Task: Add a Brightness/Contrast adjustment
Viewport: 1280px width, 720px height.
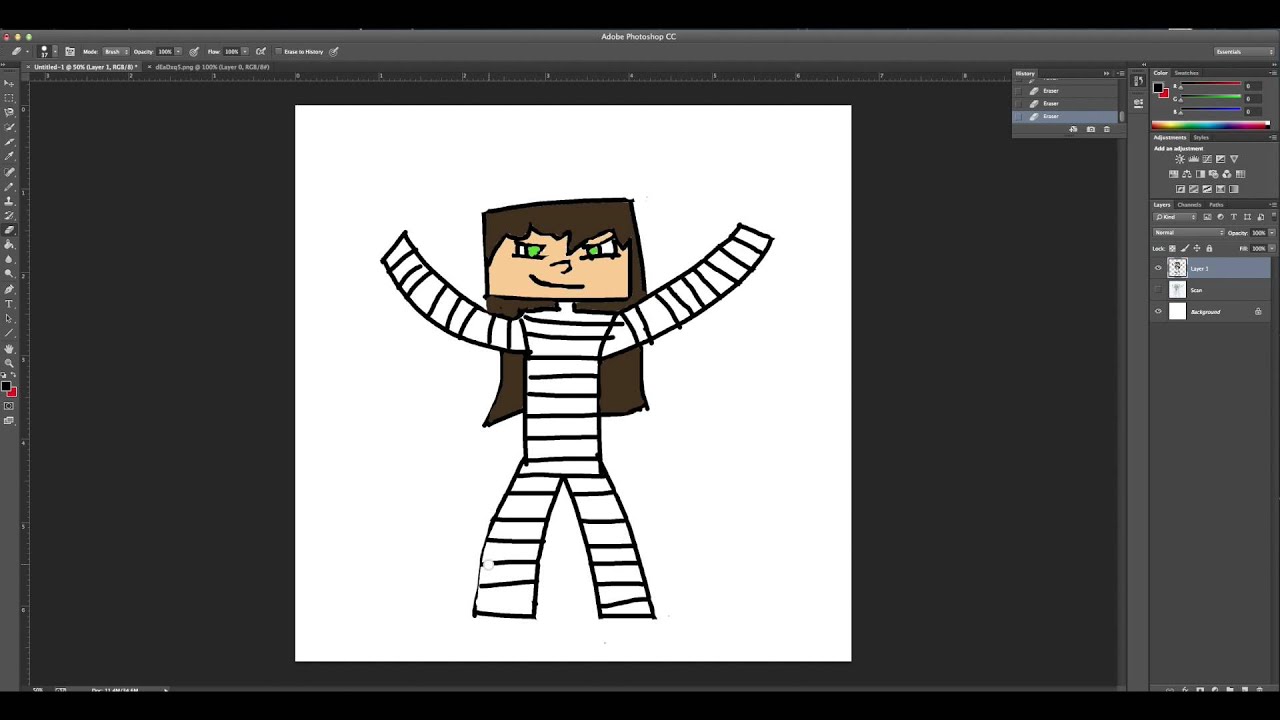Action: tap(1180, 159)
